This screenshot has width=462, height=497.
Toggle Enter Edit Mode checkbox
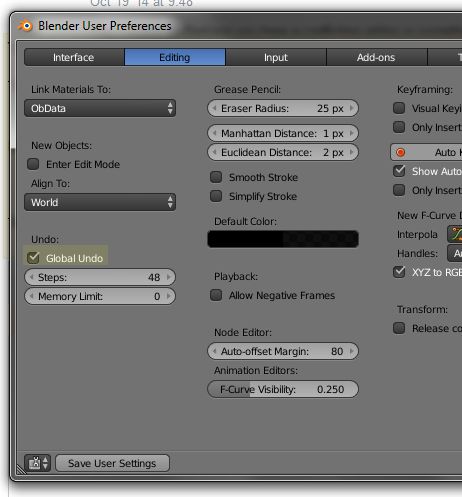tap(33, 164)
